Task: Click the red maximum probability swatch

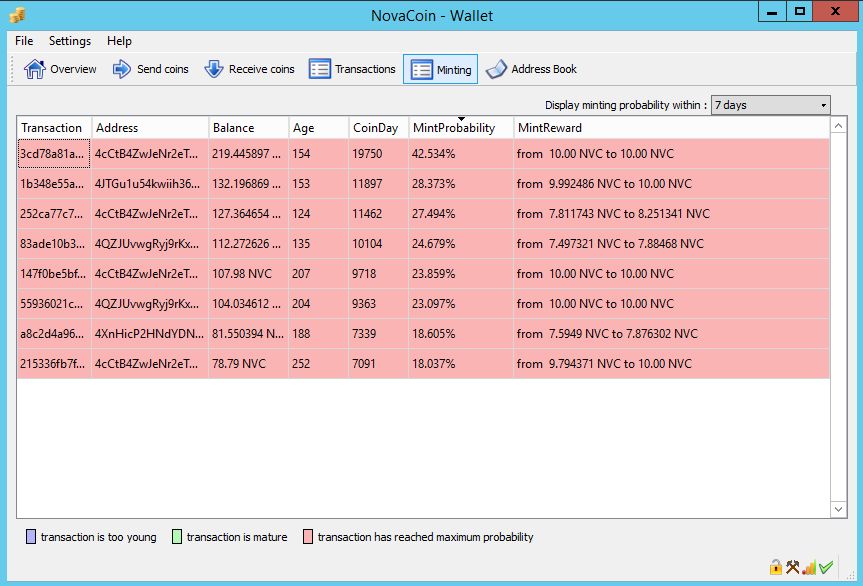Action: 308,536
